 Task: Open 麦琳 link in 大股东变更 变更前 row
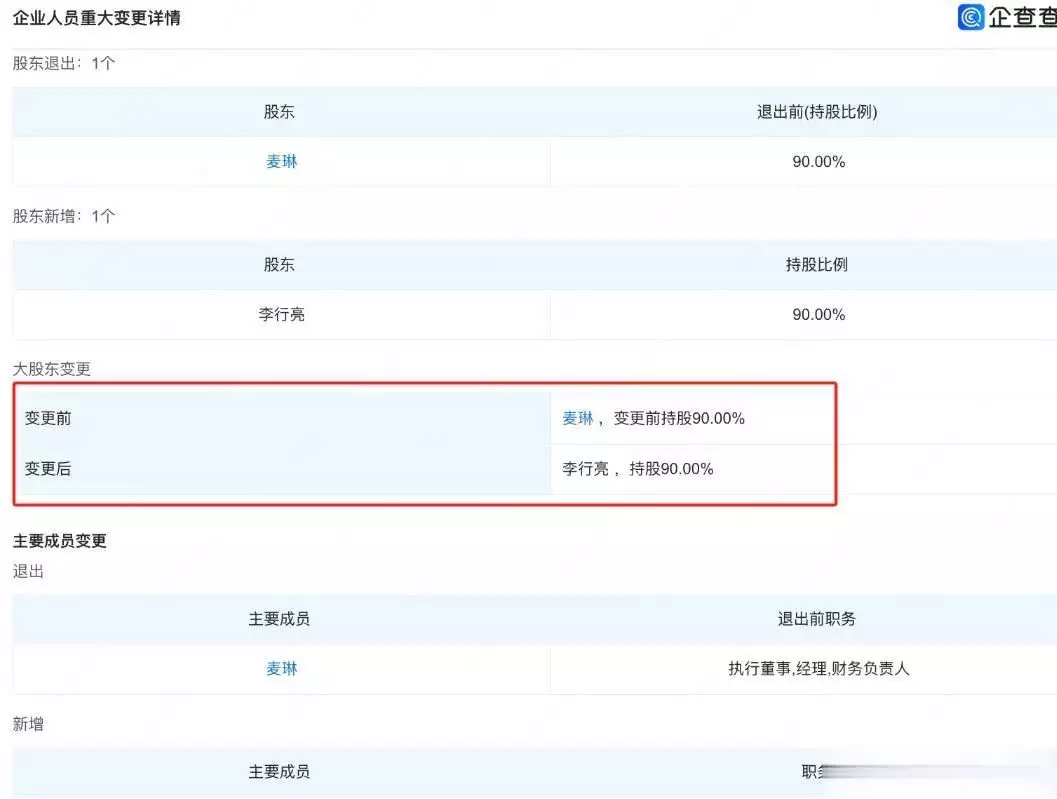578,419
